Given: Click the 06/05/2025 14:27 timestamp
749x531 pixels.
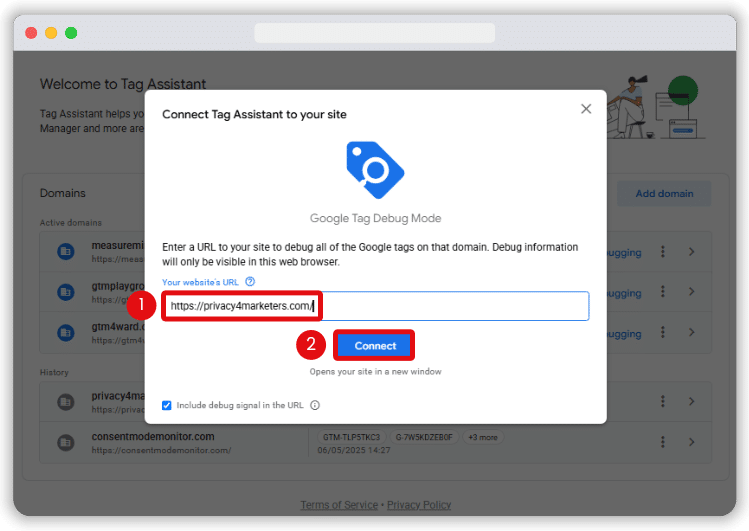Looking at the screenshot, I should click(x=354, y=450).
